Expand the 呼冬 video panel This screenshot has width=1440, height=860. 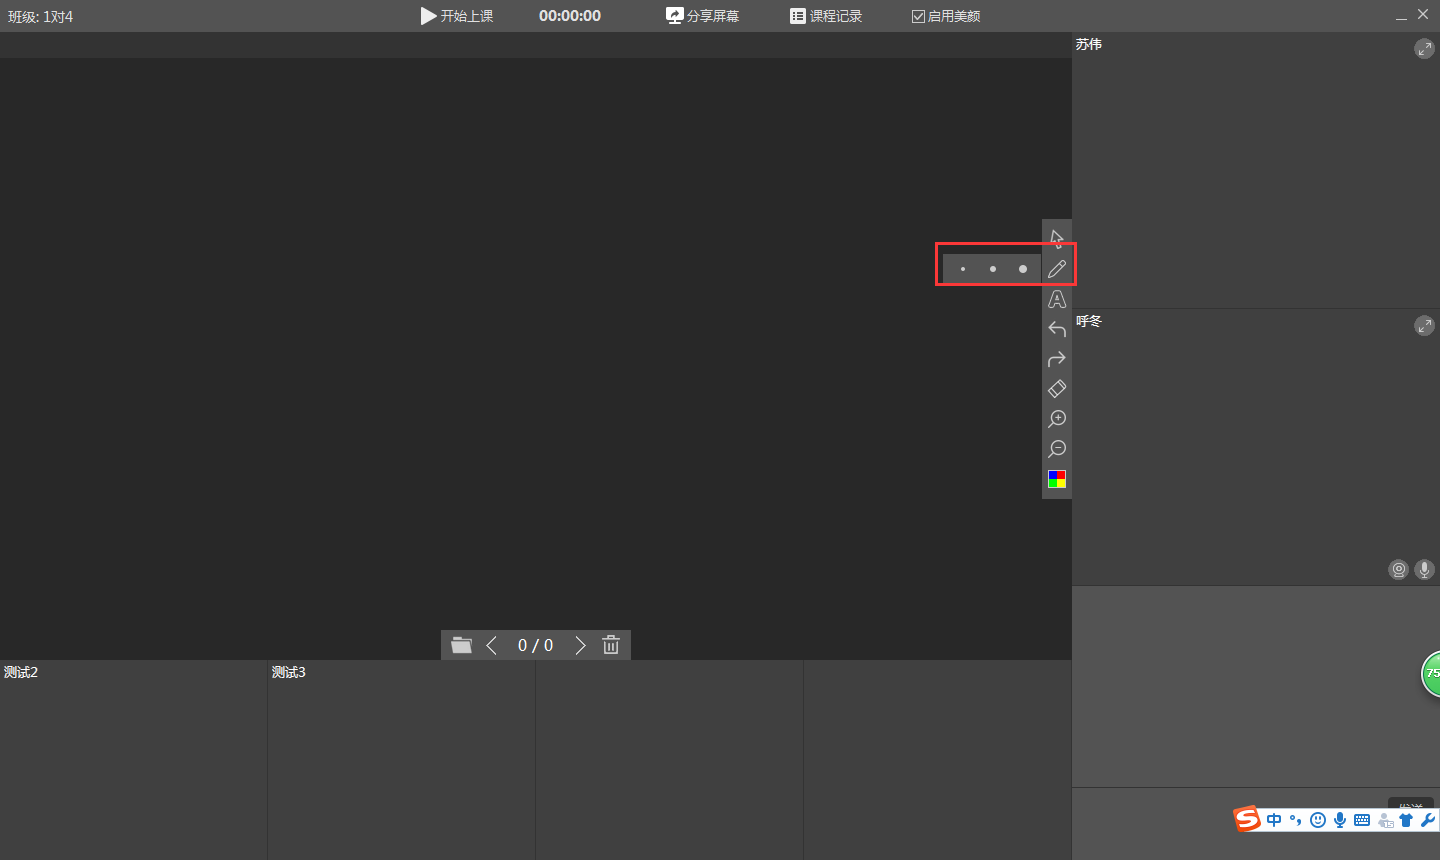point(1424,326)
